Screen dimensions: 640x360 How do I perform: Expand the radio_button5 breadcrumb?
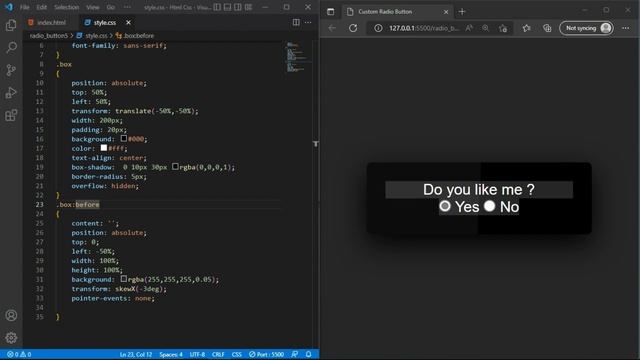tap(49, 36)
